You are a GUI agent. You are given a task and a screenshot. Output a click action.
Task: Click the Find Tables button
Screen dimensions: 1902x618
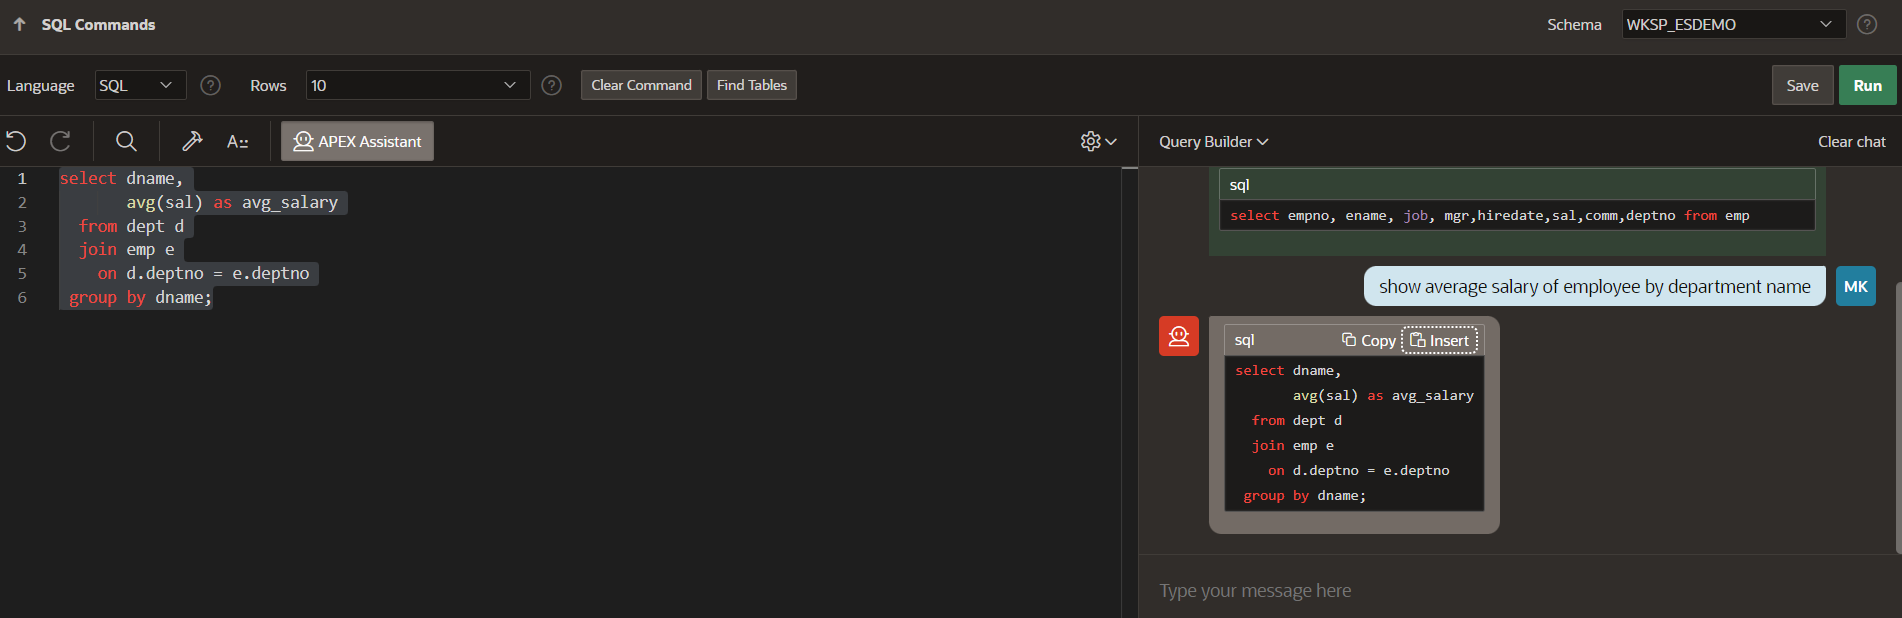(751, 85)
